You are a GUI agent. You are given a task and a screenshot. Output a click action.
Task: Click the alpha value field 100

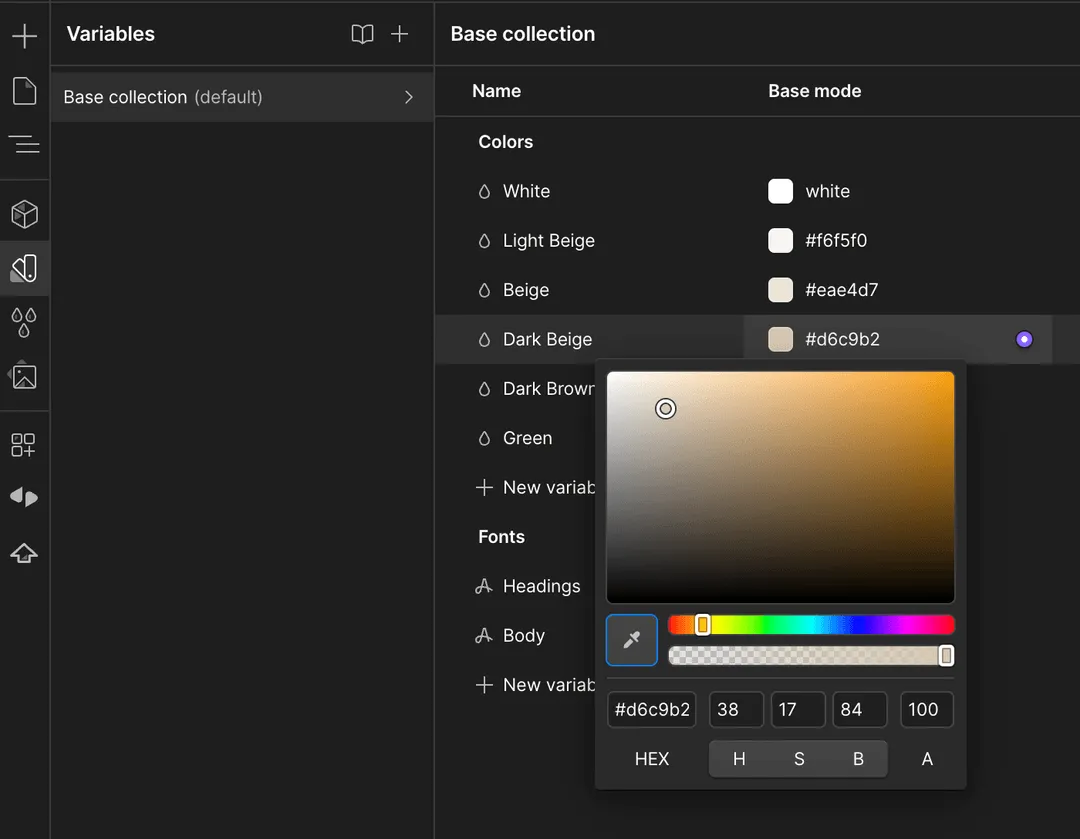point(926,709)
